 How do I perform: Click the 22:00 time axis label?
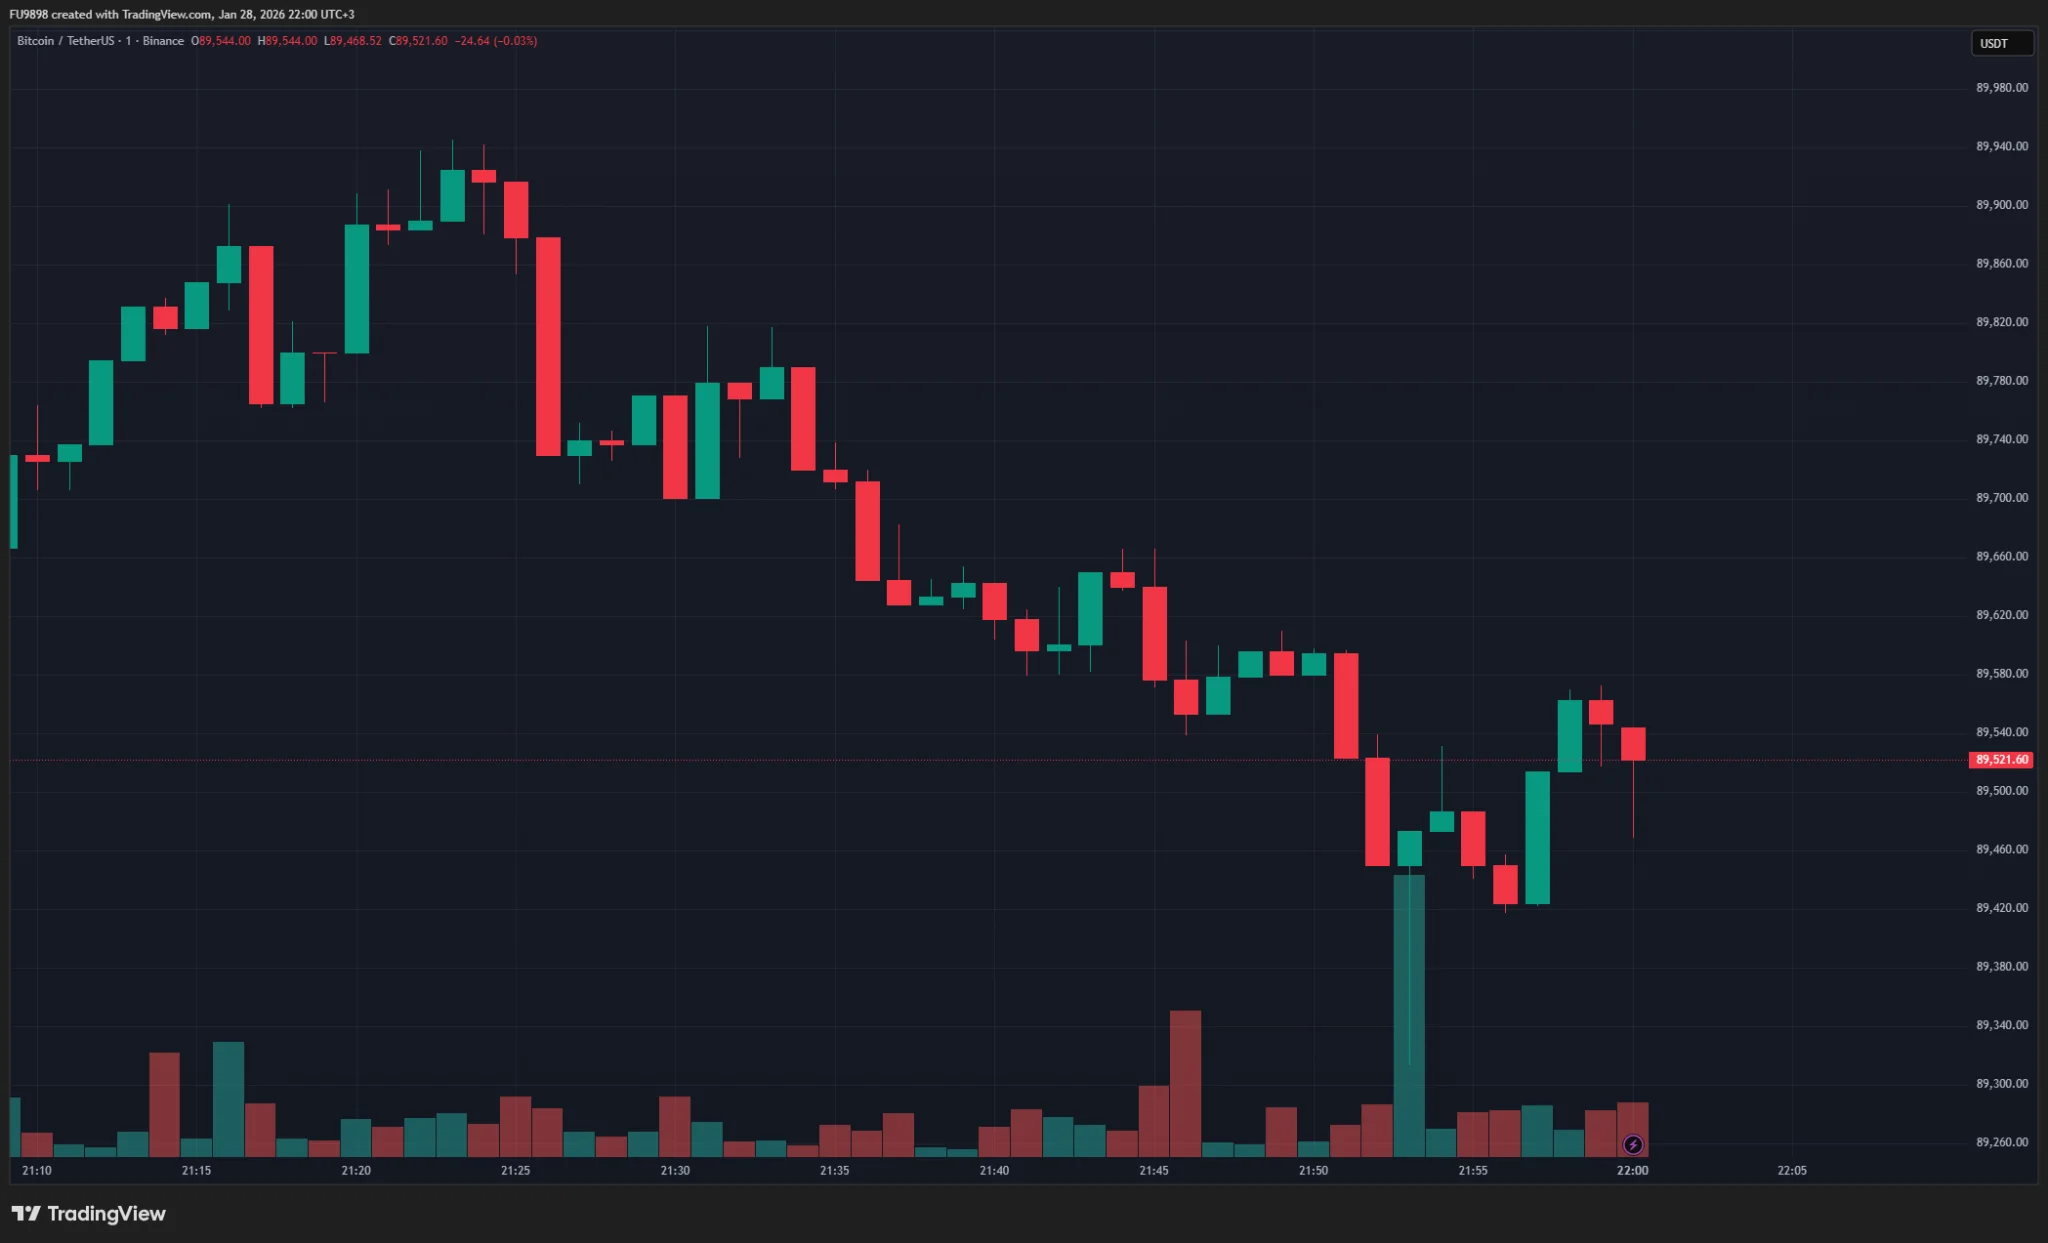point(1632,1170)
